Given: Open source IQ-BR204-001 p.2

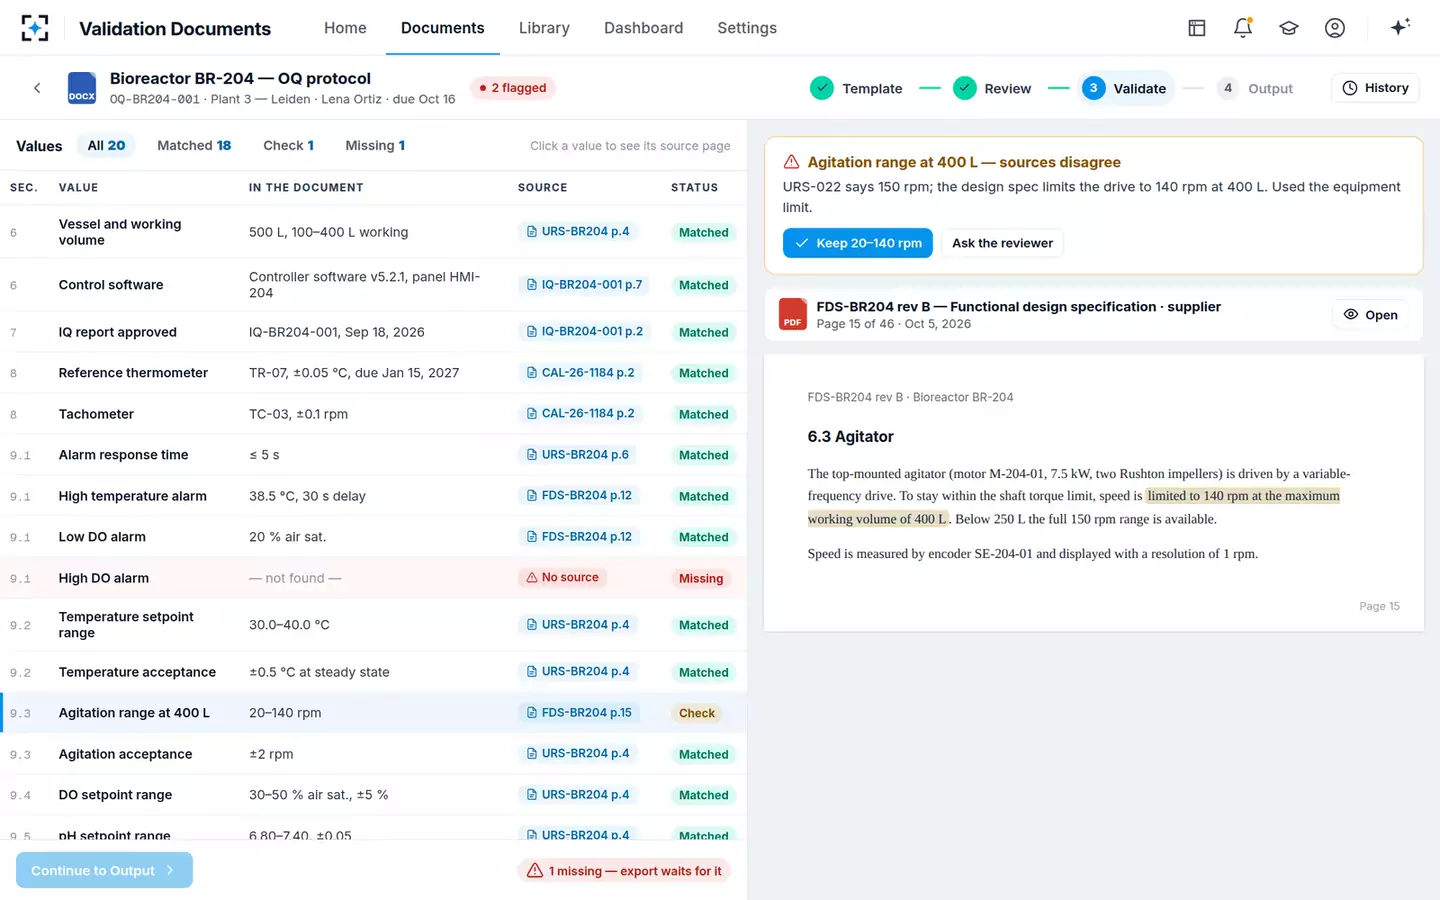Looking at the screenshot, I should tap(584, 331).
